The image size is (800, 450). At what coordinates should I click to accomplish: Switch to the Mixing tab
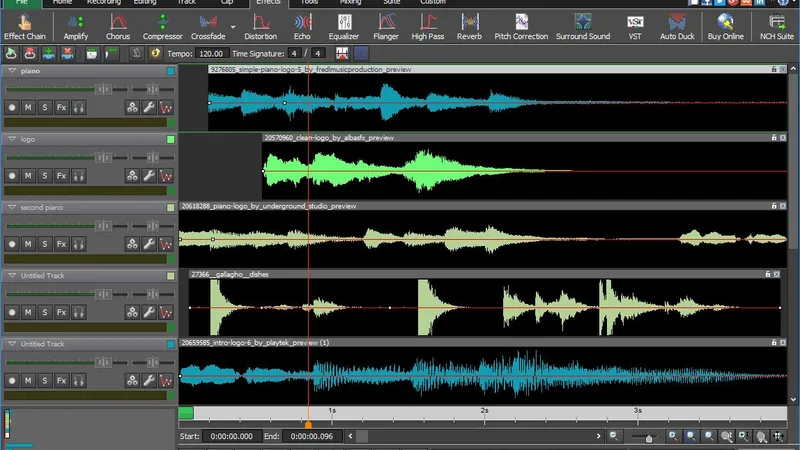[350, 3]
